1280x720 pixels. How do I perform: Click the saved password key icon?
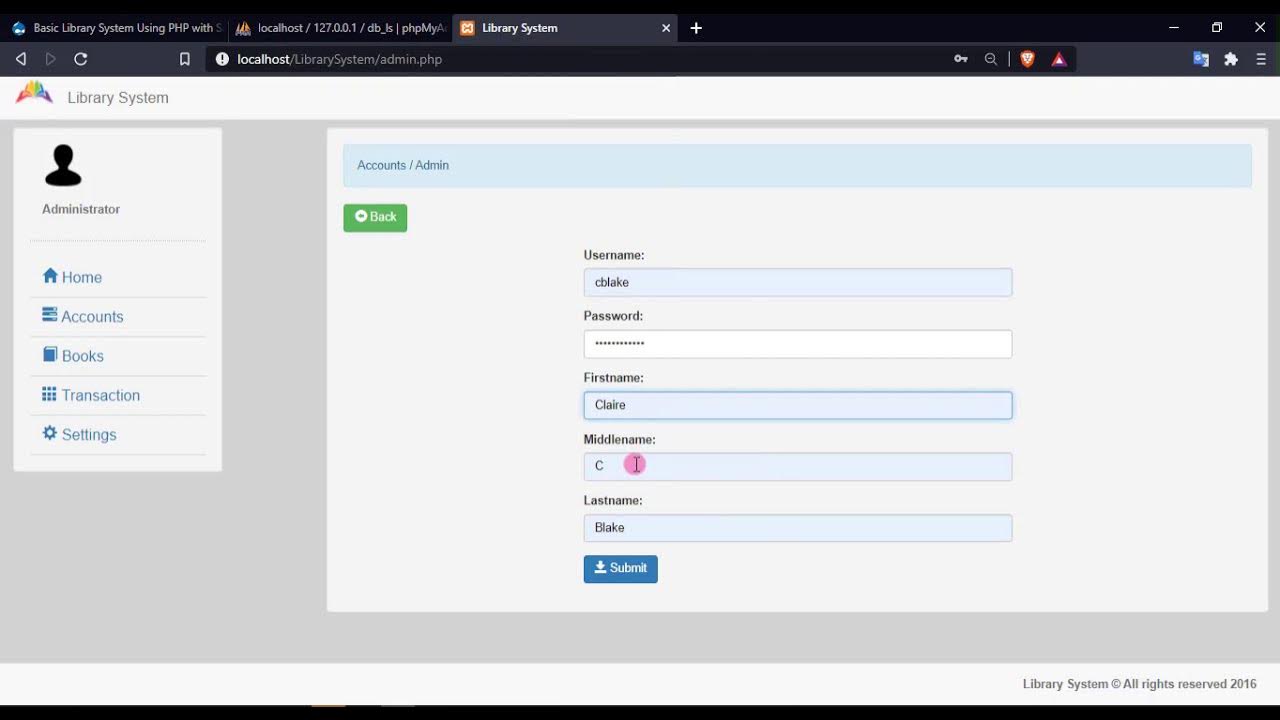[961, 59]
